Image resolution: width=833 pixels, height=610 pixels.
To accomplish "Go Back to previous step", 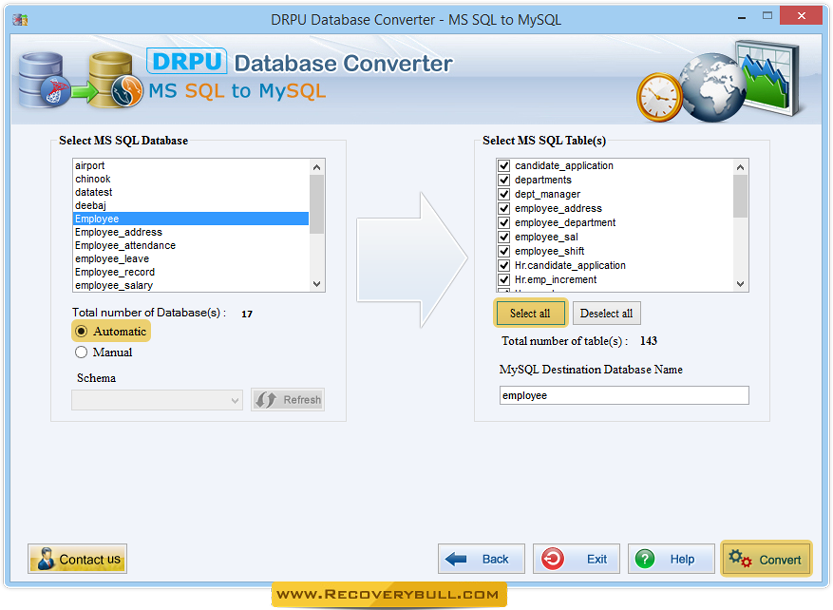I will [x=481, y=559].
